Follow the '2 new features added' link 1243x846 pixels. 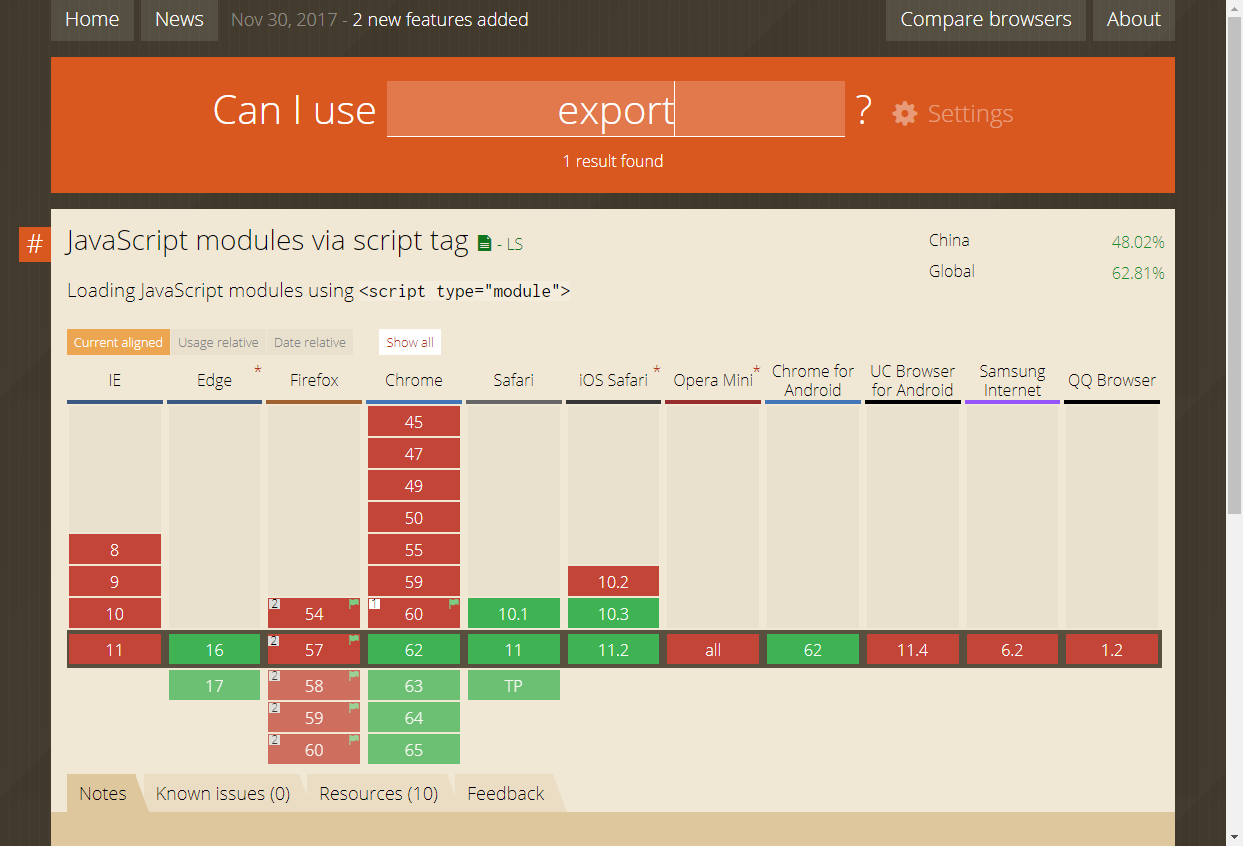tap(441, 20)
